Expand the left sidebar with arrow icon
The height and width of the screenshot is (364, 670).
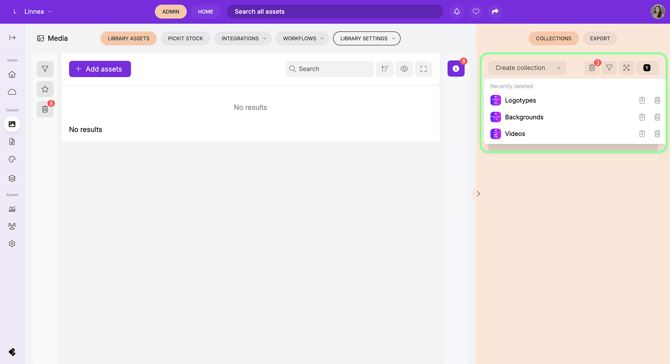[x=12, y=38]
